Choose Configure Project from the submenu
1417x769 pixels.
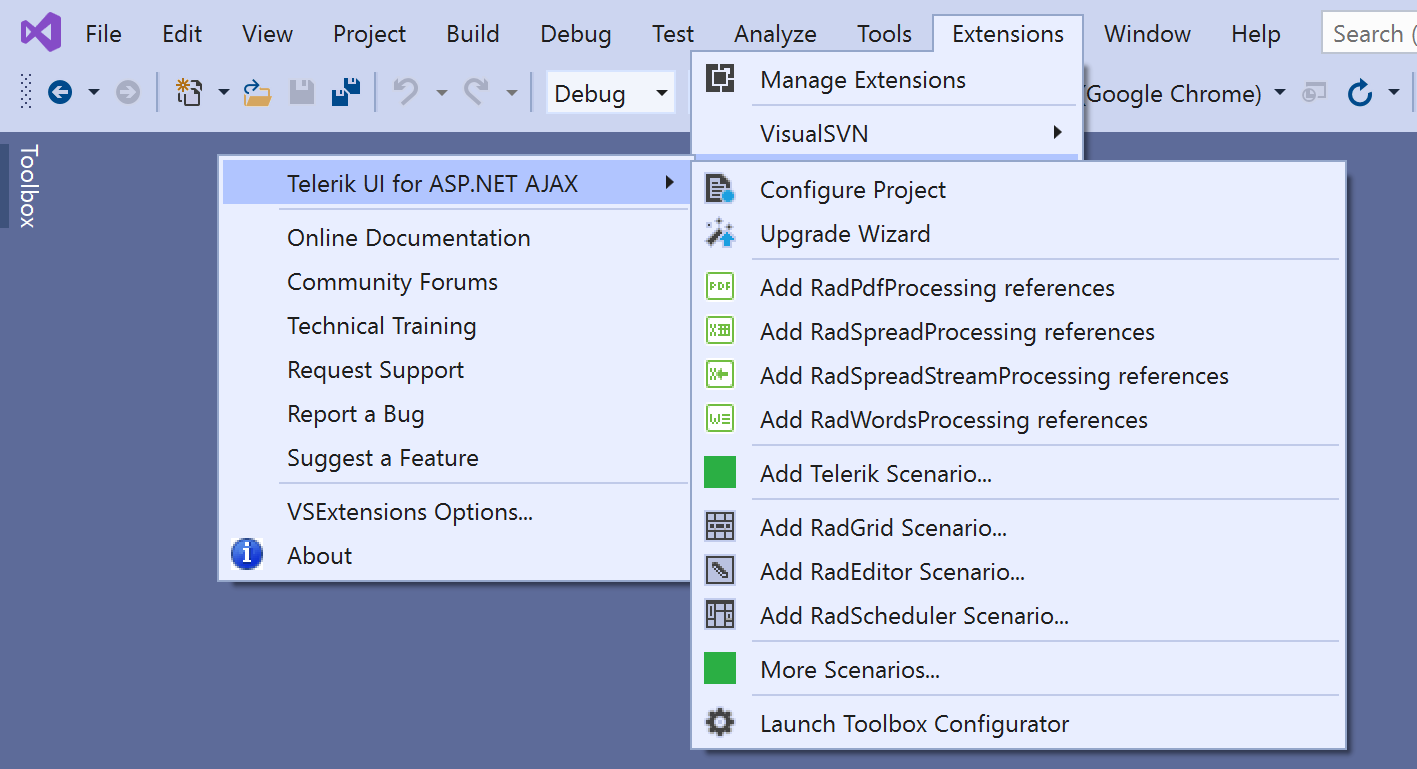tap(853, 190)
